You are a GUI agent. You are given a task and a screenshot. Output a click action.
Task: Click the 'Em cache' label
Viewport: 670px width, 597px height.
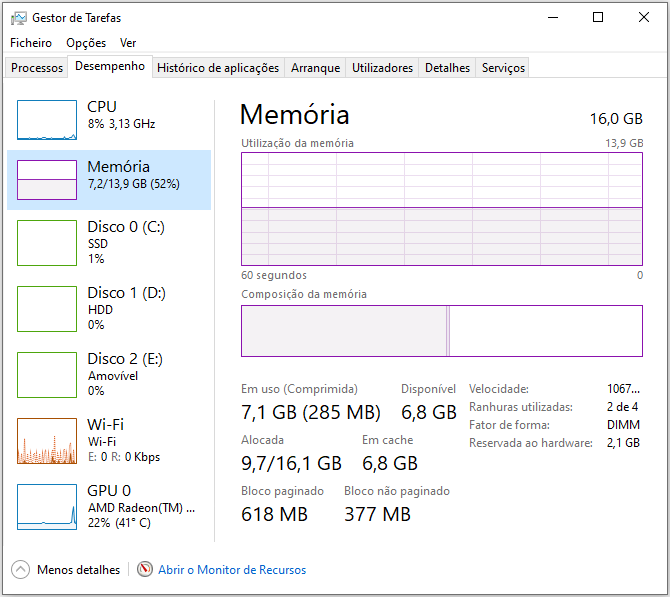pyautogui.click(x=388, y=440)
